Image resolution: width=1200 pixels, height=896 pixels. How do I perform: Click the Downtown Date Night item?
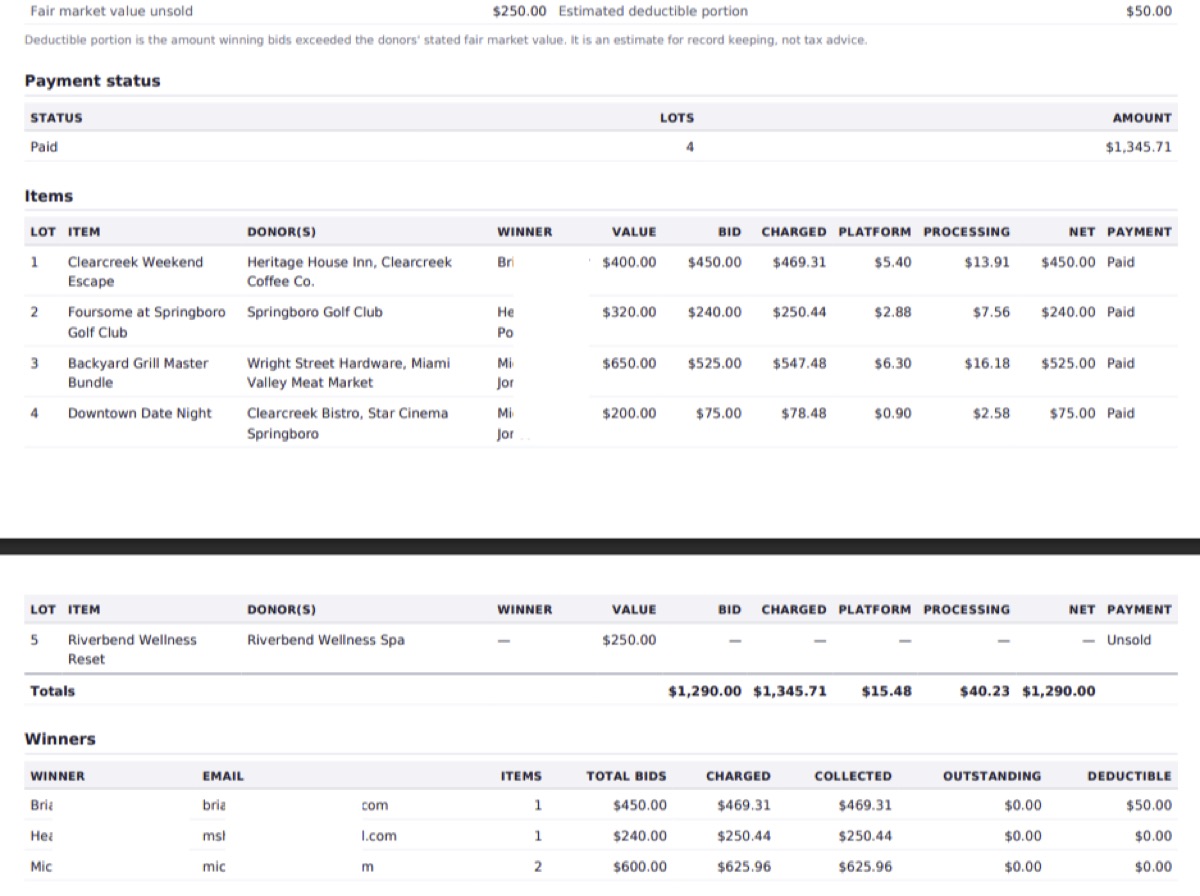(x=140, y=413)
